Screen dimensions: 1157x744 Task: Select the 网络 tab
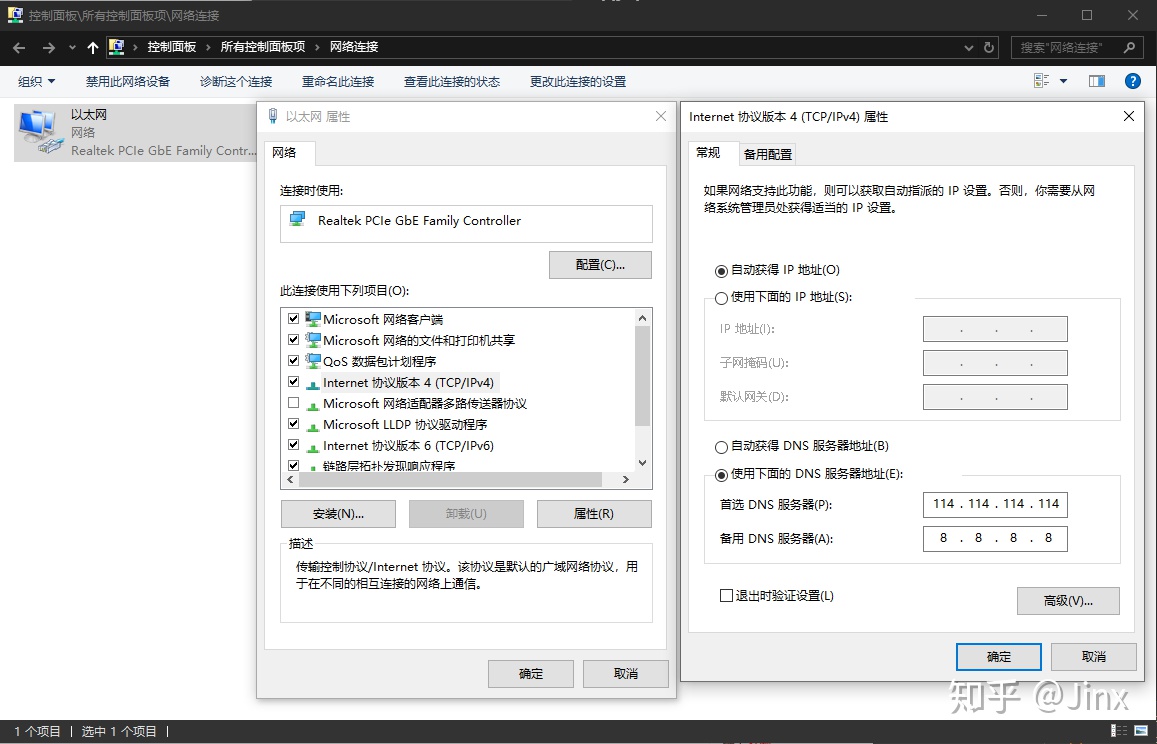[x=288, y=154]
